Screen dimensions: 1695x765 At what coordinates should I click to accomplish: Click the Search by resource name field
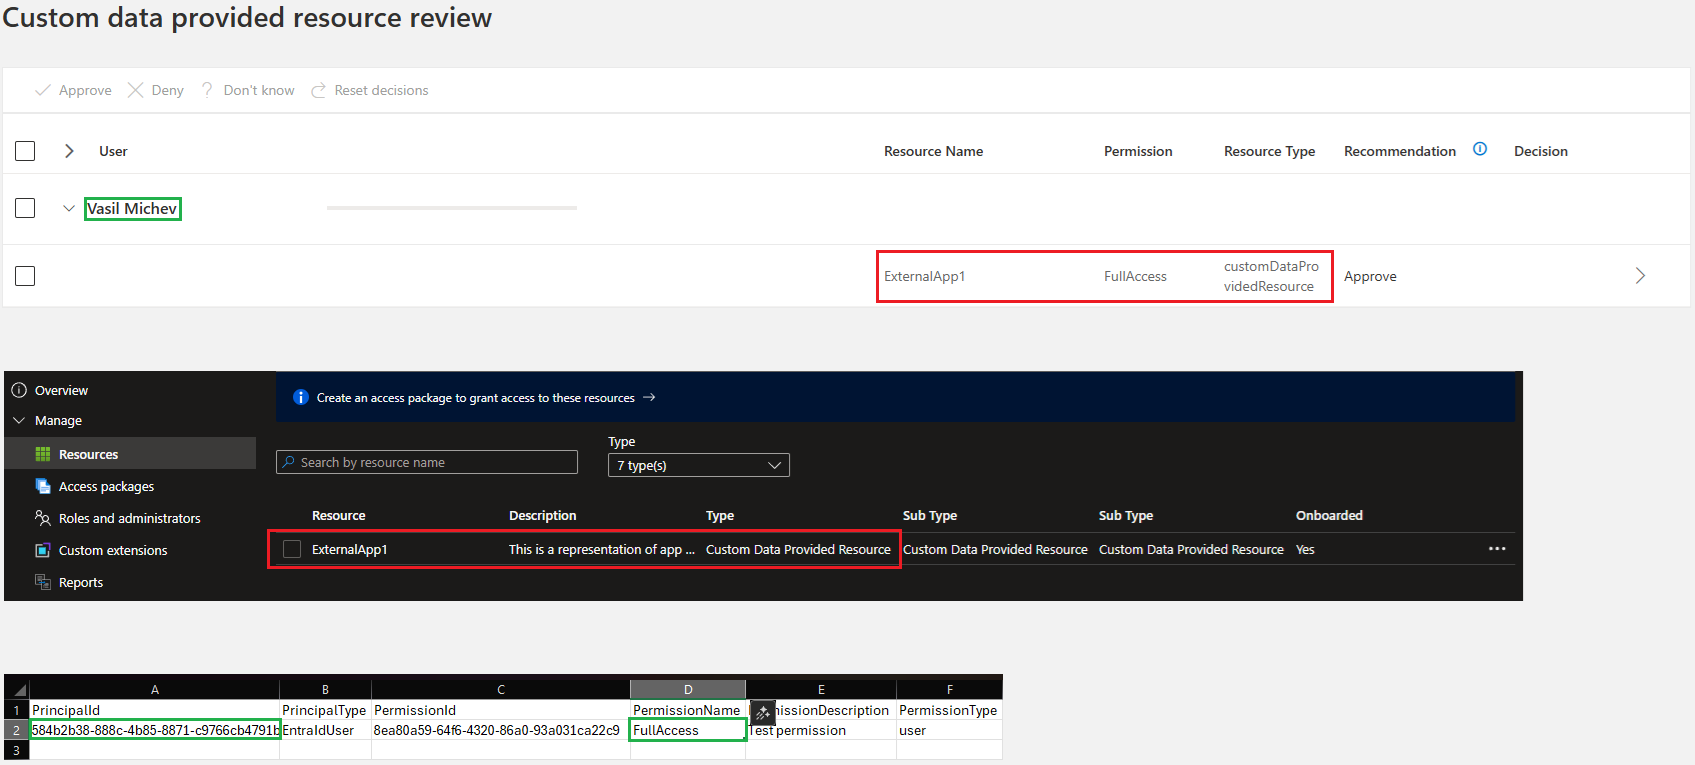click(427, 462)
